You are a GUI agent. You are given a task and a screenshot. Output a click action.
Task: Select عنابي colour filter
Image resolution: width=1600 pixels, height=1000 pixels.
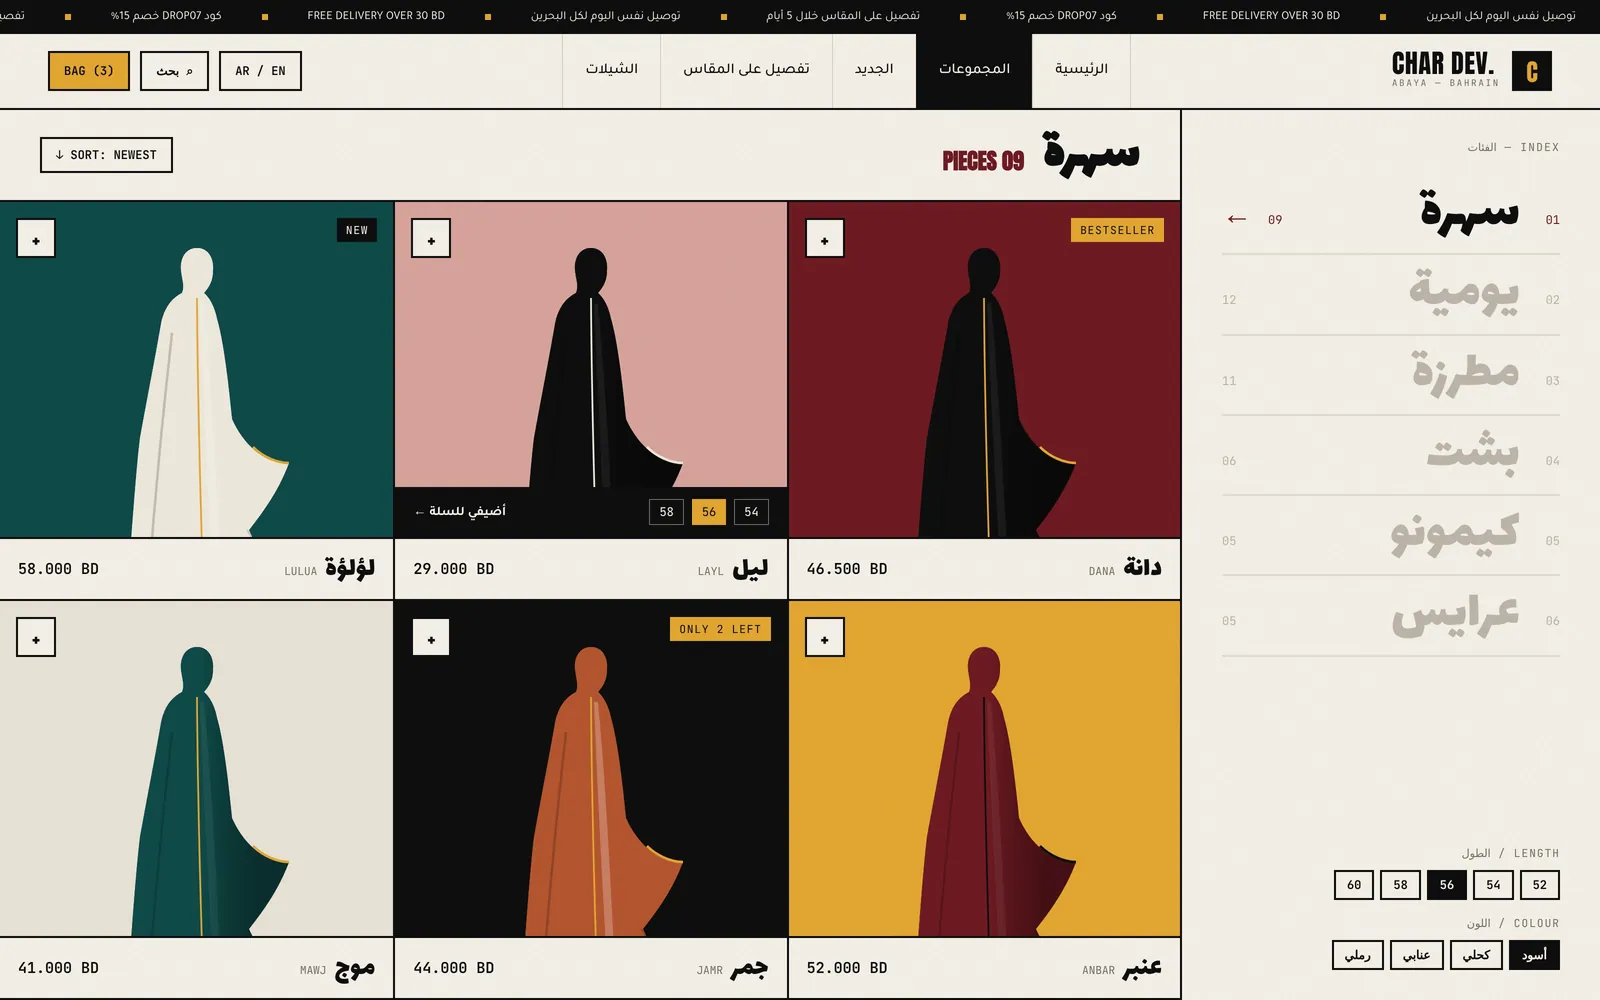tap(1417, 955)
